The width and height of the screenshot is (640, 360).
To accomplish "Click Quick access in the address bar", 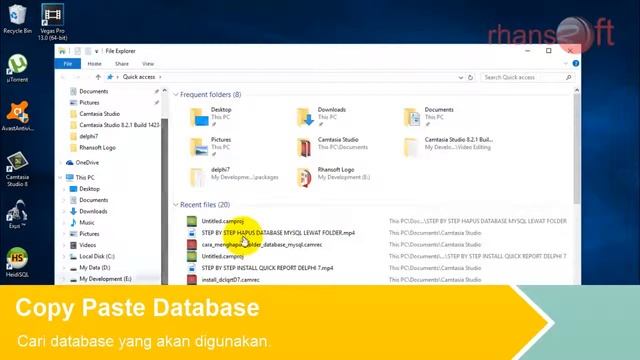I will click(139, 77).
